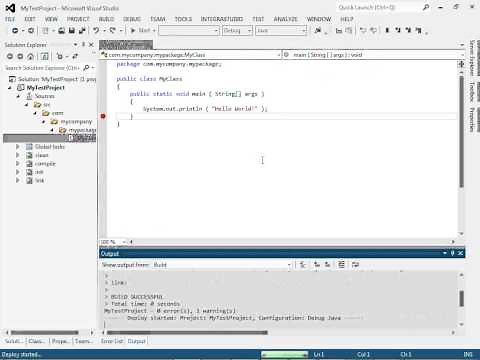Viewport: 480px width, 360px height.
Task: Click Solution Explorer Back icon
Action: [10, 56]
